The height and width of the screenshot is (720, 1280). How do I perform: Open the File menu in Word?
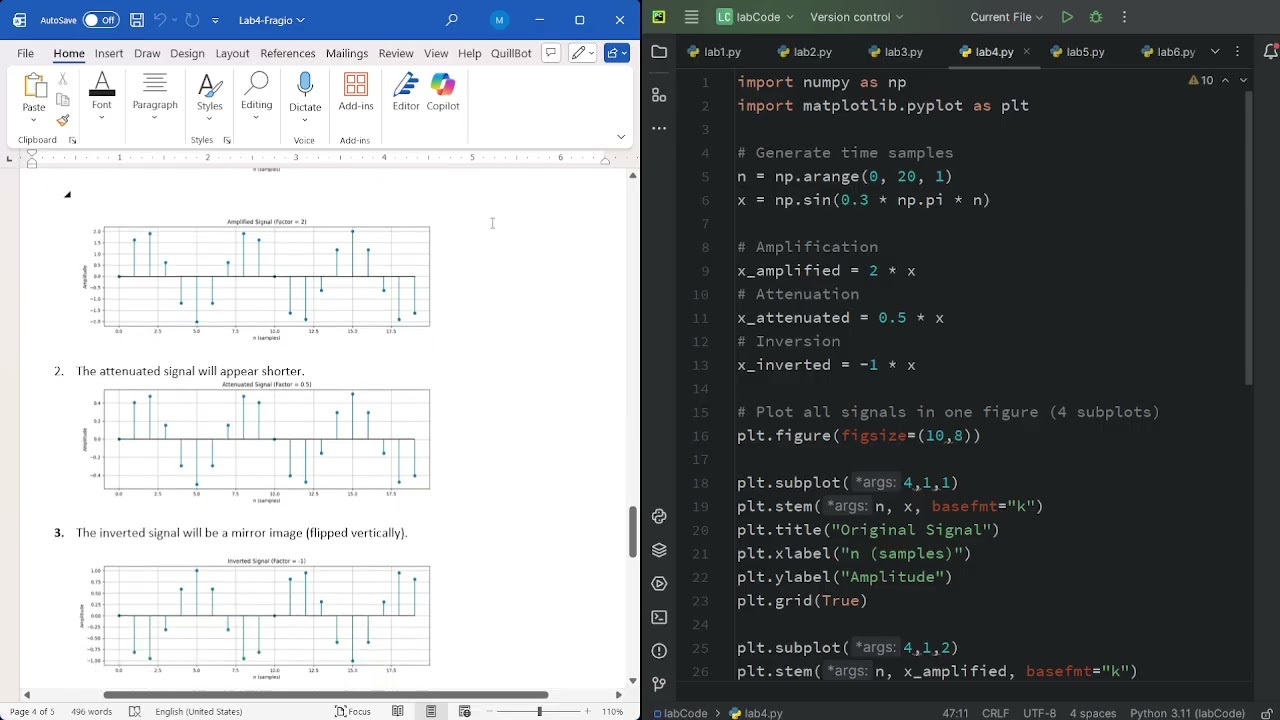click(25, 53)
